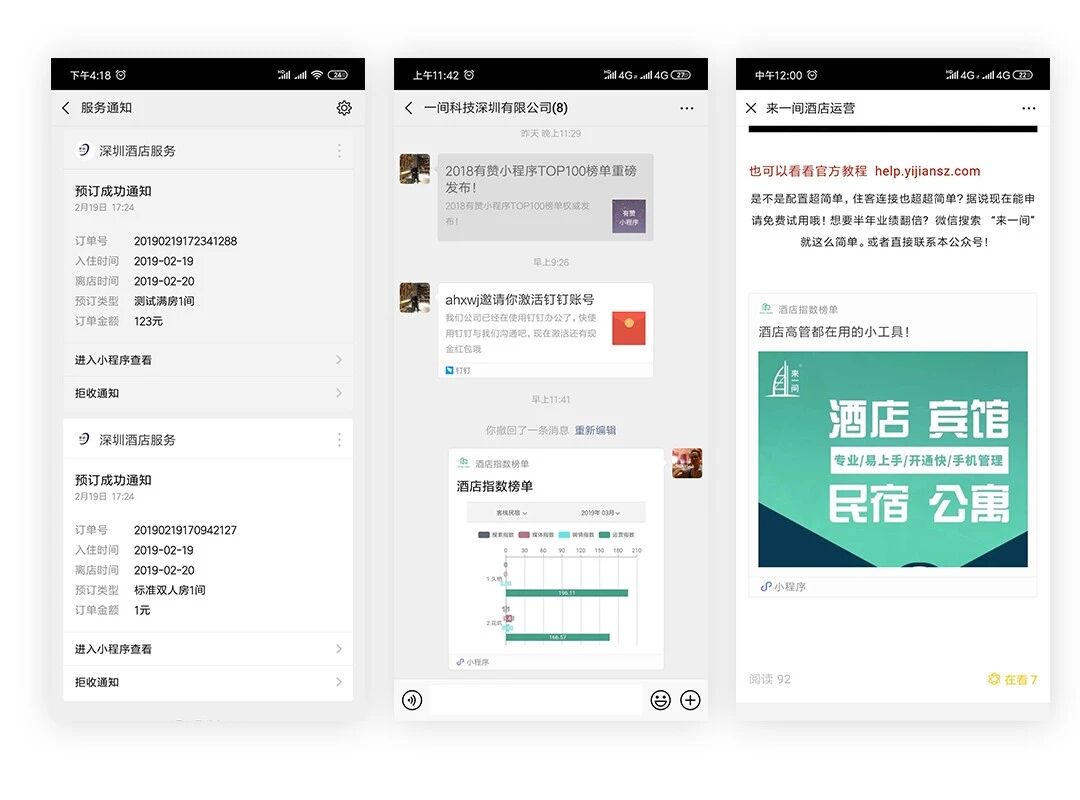Select order number 20190219170942127
The height and width of the screenshot is (800, 1080).
pos(185,530)
